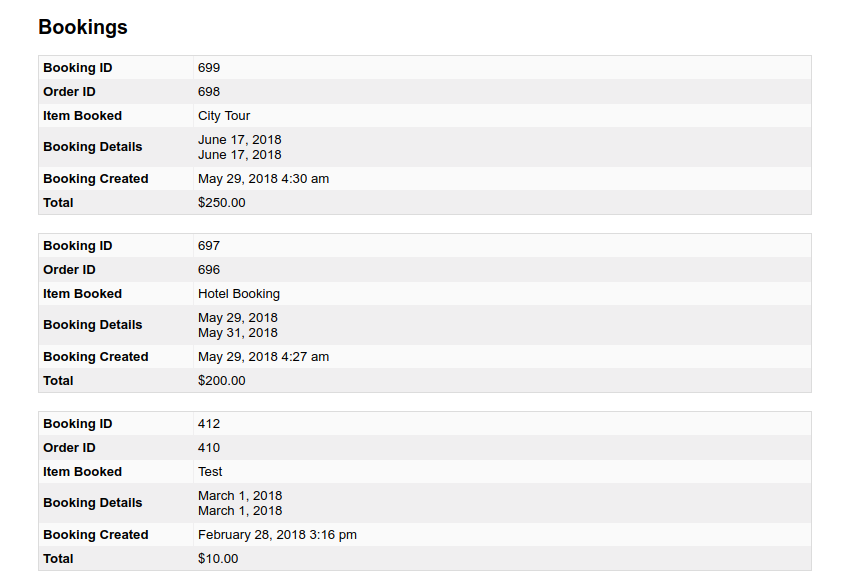The width and height of the screenshot is (845, 586).
Task: Click Item Booked label beside City Tour
Action: tap(83, 116)
